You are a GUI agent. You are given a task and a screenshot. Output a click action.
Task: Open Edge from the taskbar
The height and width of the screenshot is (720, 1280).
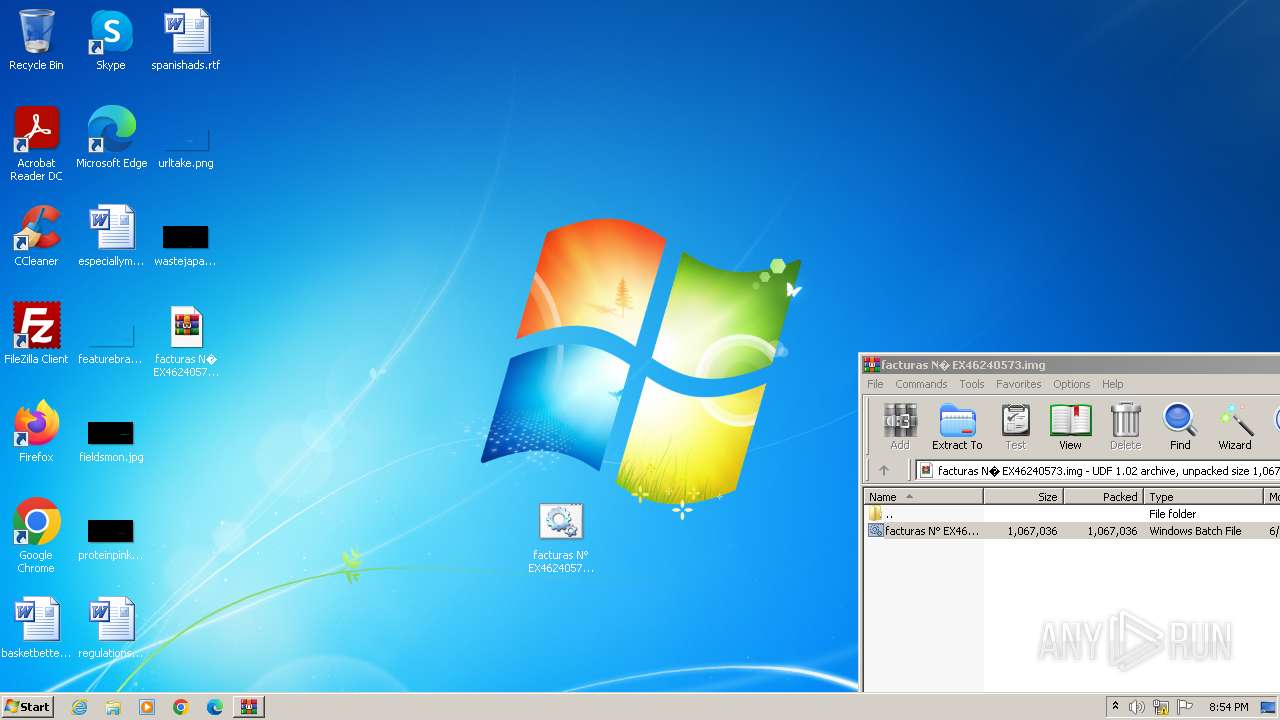pyautogui.click(x=215, y=707)
